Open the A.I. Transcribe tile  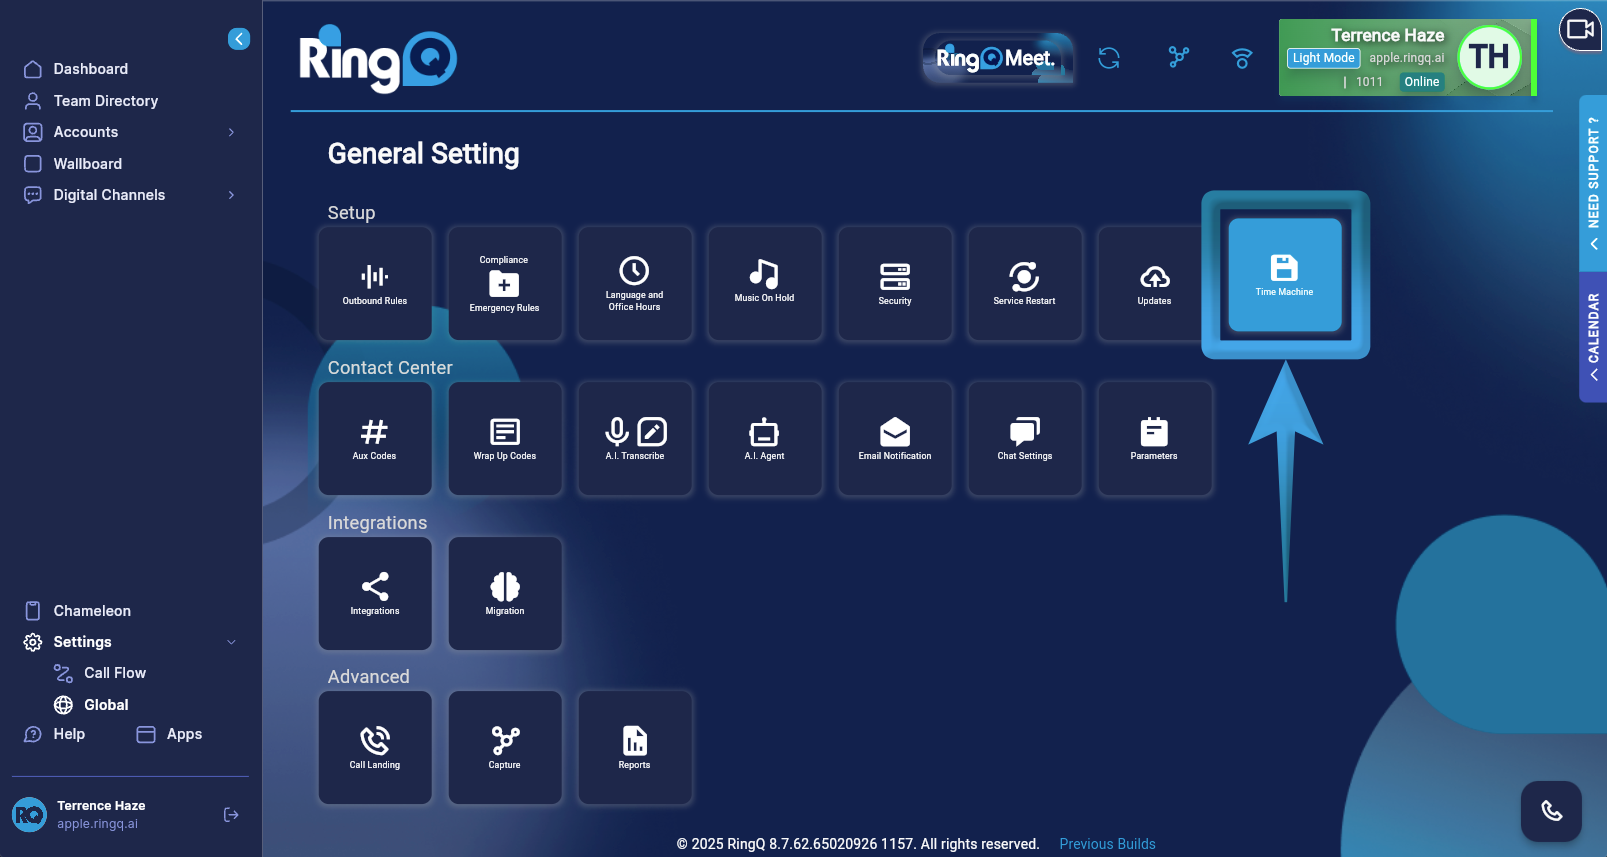tap(635, 439)
